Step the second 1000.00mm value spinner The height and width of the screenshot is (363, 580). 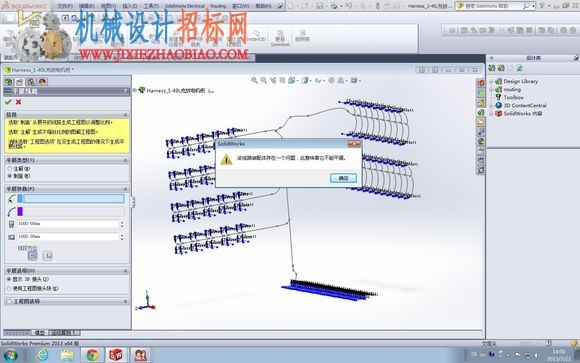click(x=122, y=236)
